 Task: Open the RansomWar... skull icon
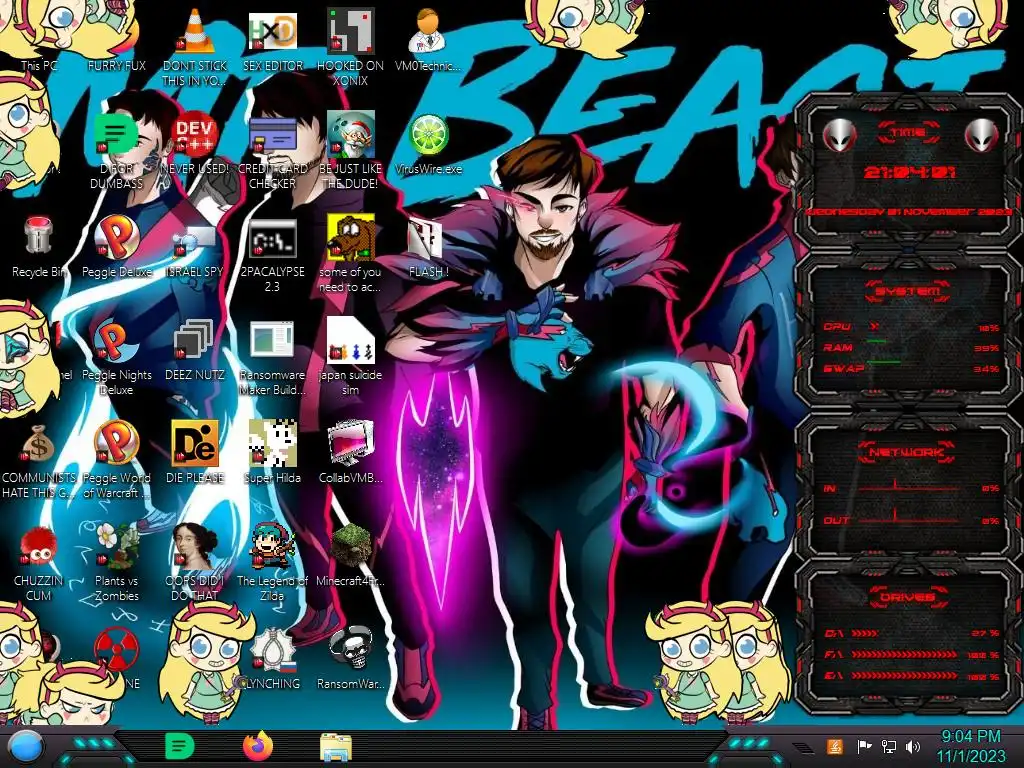(350, 648)
